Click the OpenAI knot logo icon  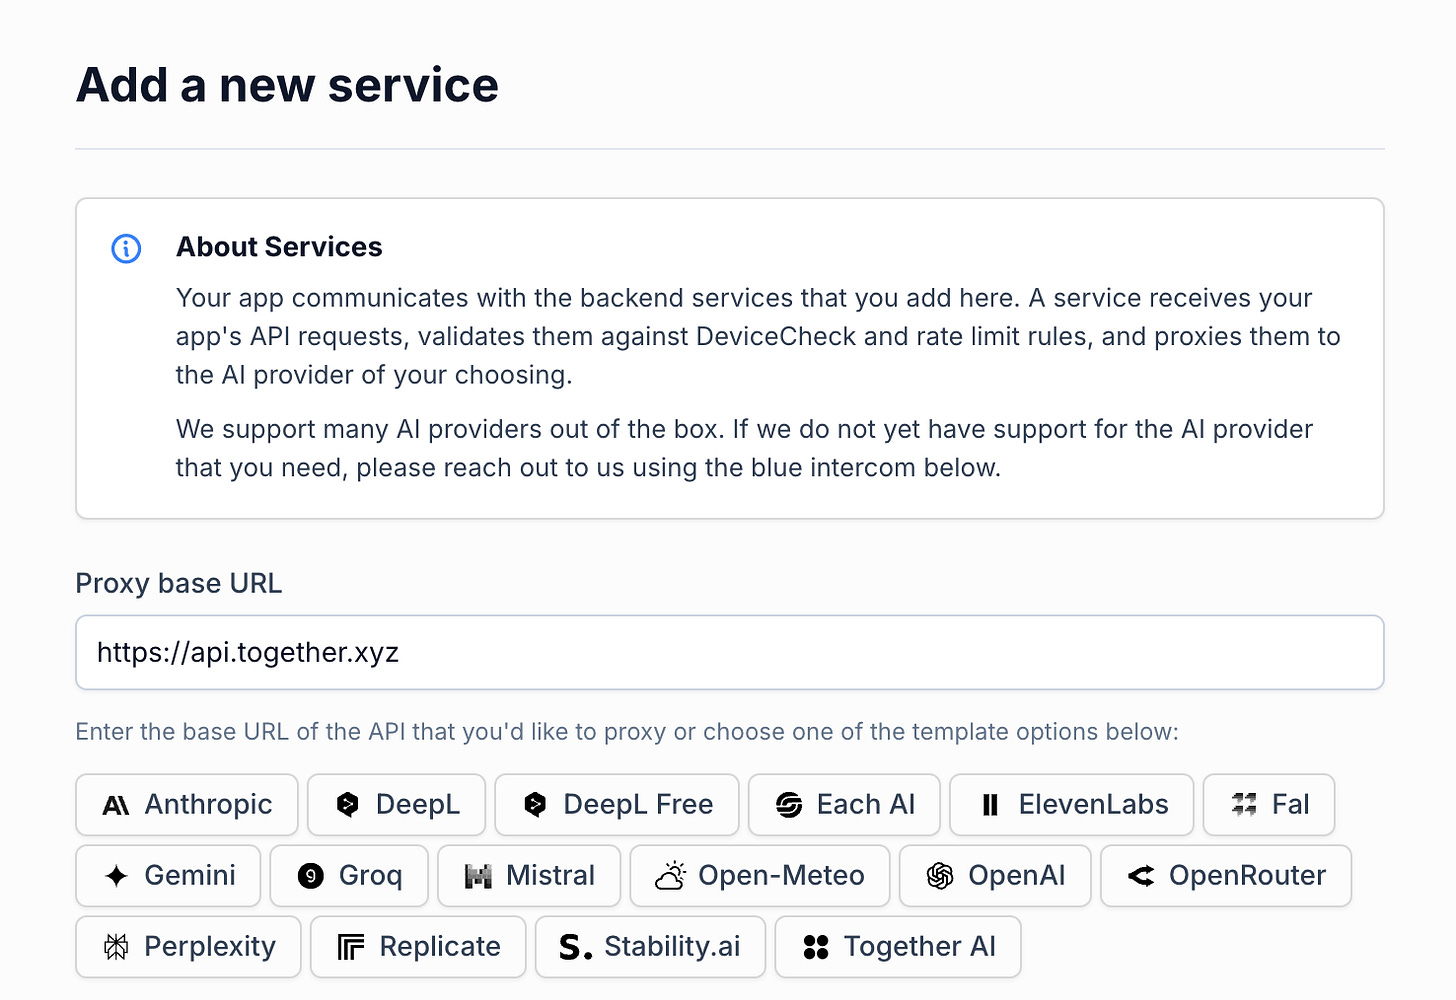click(940, 876)
